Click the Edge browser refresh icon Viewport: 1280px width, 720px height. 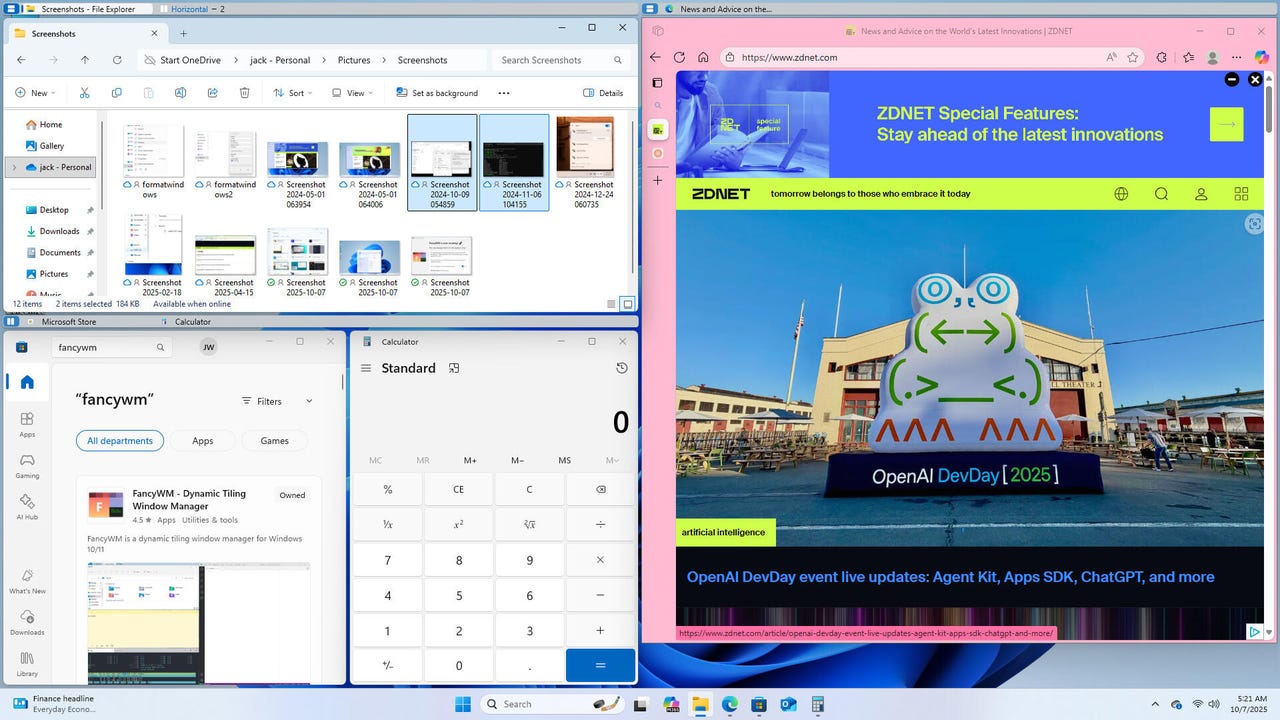click(x=679, y=58)
